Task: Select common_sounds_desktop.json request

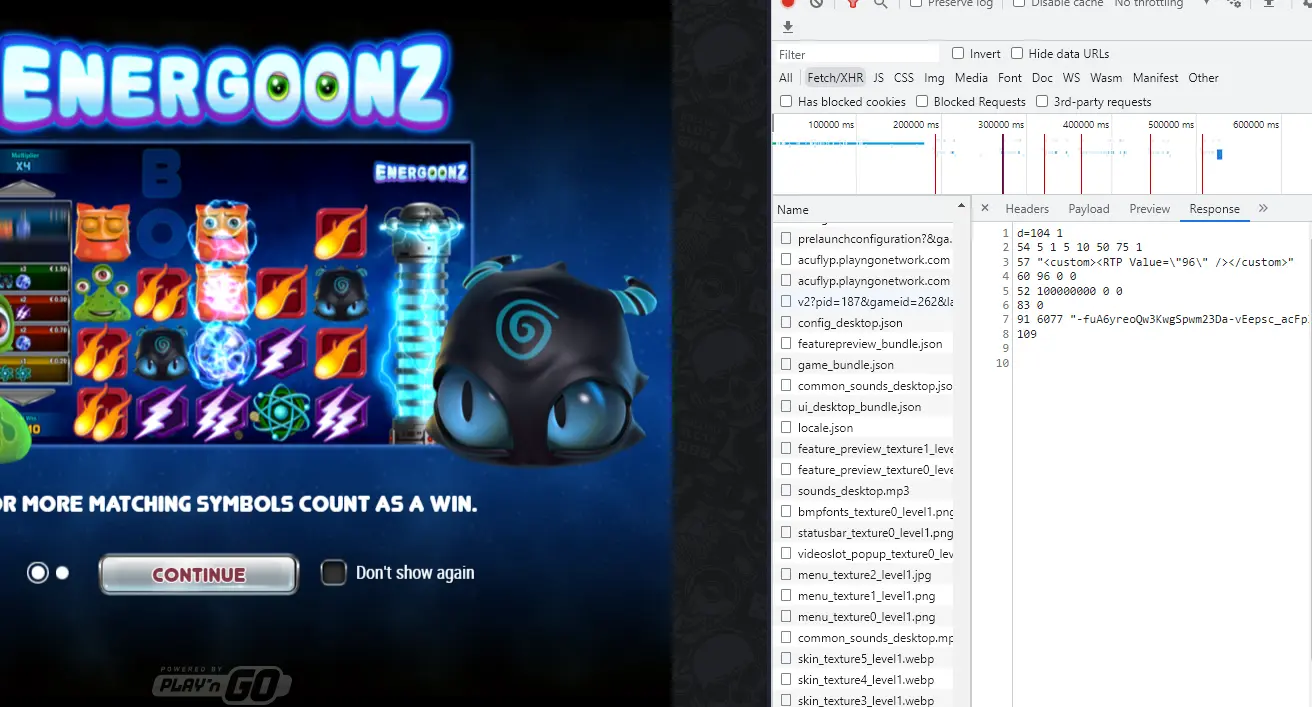Action: (x=865, y=385)
